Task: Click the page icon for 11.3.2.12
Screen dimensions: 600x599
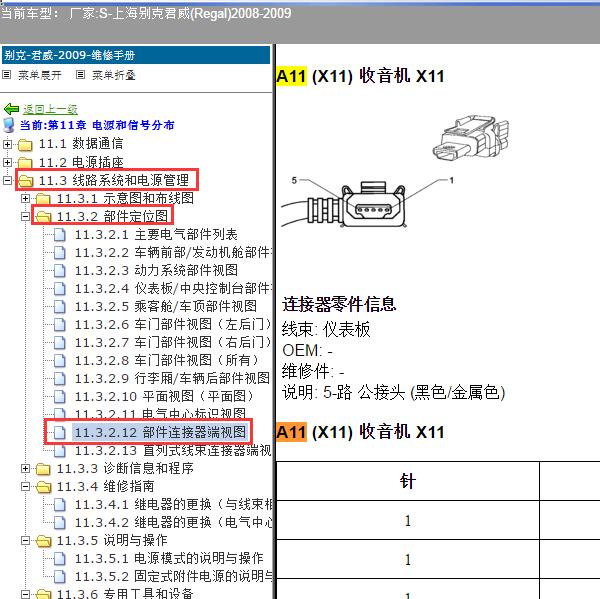Action: pyautogui.click(x=60, y=433)
